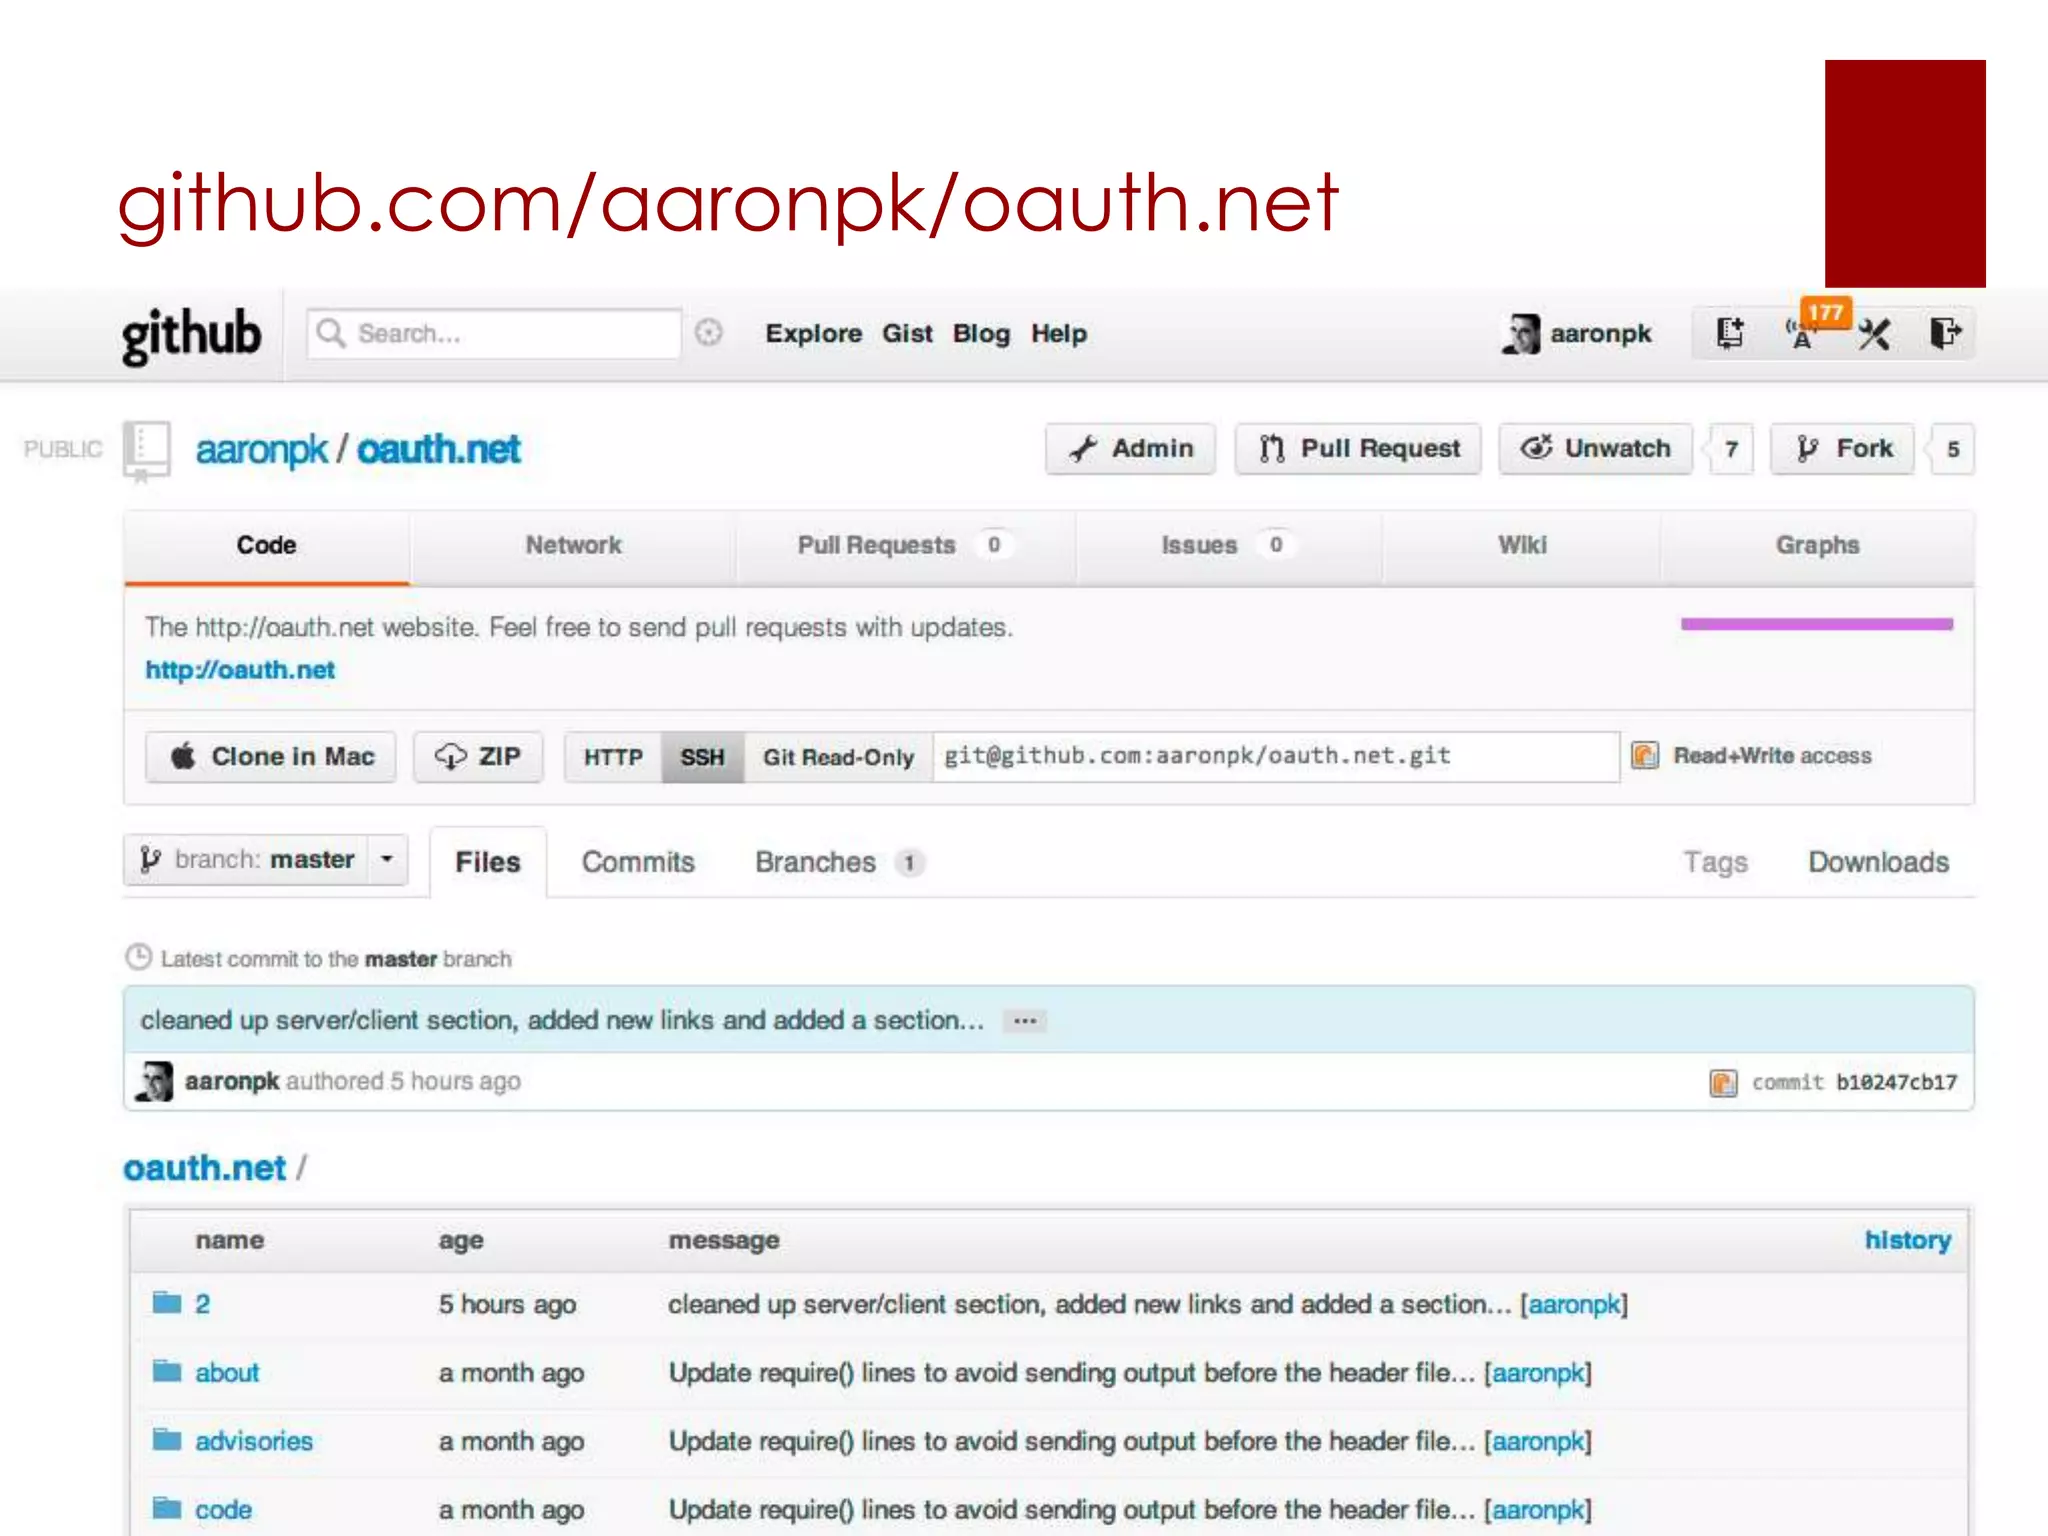Open the 'about' folder link
Screen dimensions: 2048x1536
click(x=227, y=1372)
